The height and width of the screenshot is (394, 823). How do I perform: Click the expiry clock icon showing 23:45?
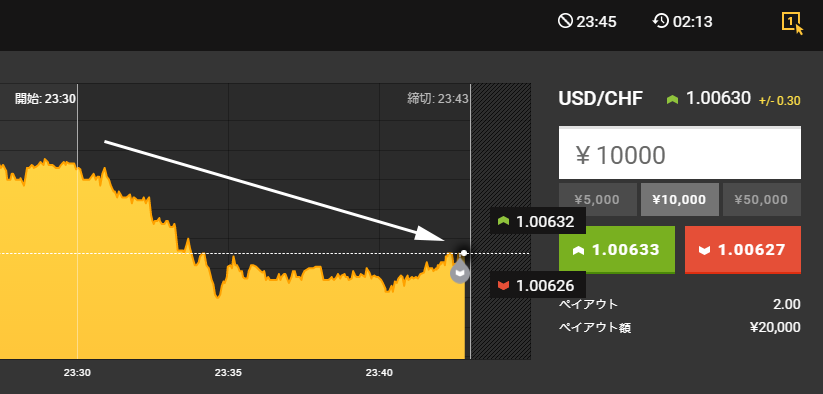tap(565, 22)
